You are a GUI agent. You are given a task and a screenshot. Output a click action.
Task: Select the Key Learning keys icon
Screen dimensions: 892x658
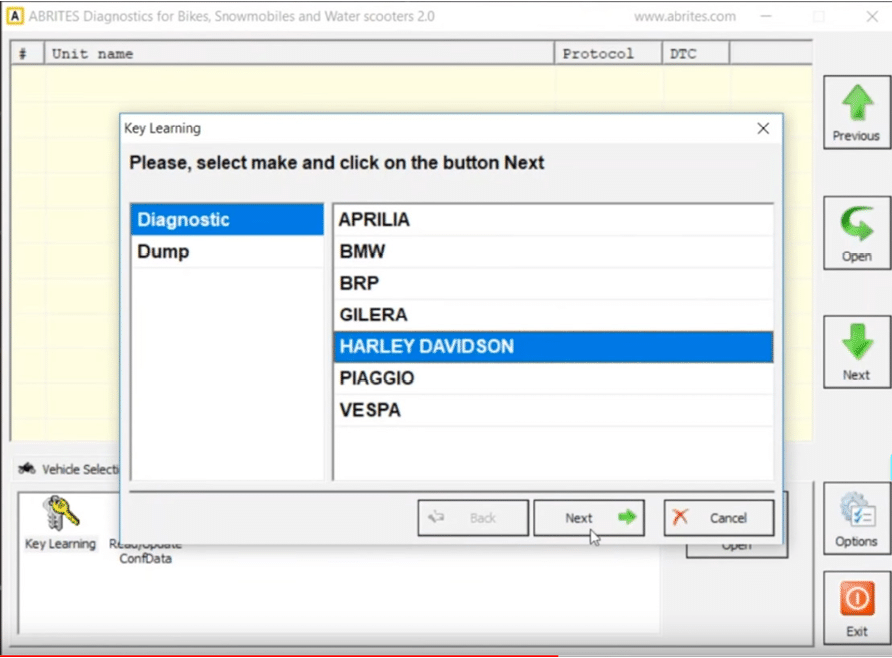pyautogui.click(x=60, y=513)
